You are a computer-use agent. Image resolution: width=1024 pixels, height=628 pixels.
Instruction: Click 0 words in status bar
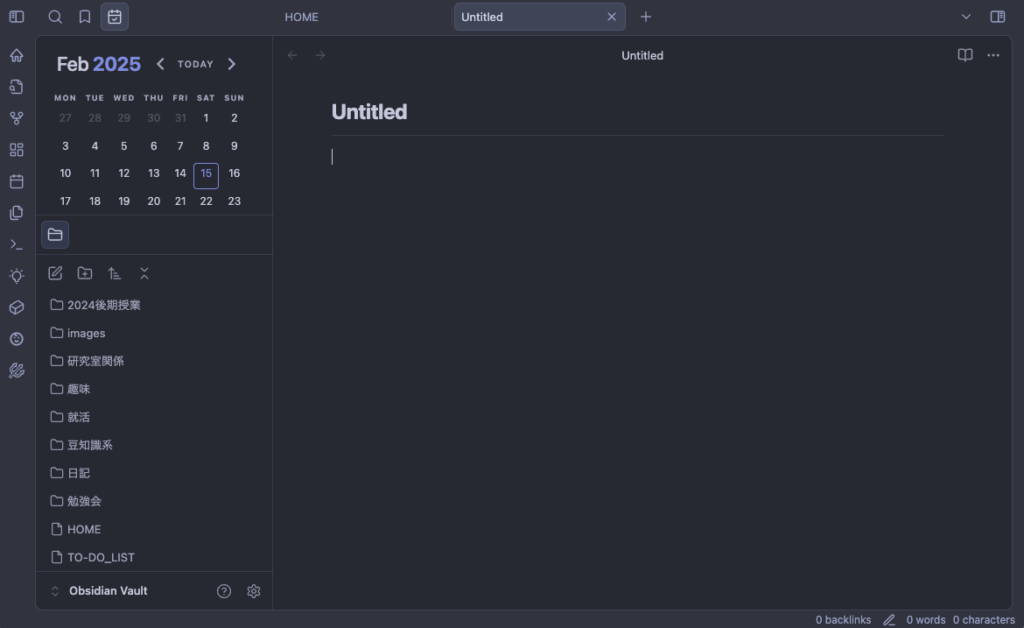(x=925, y=620)
